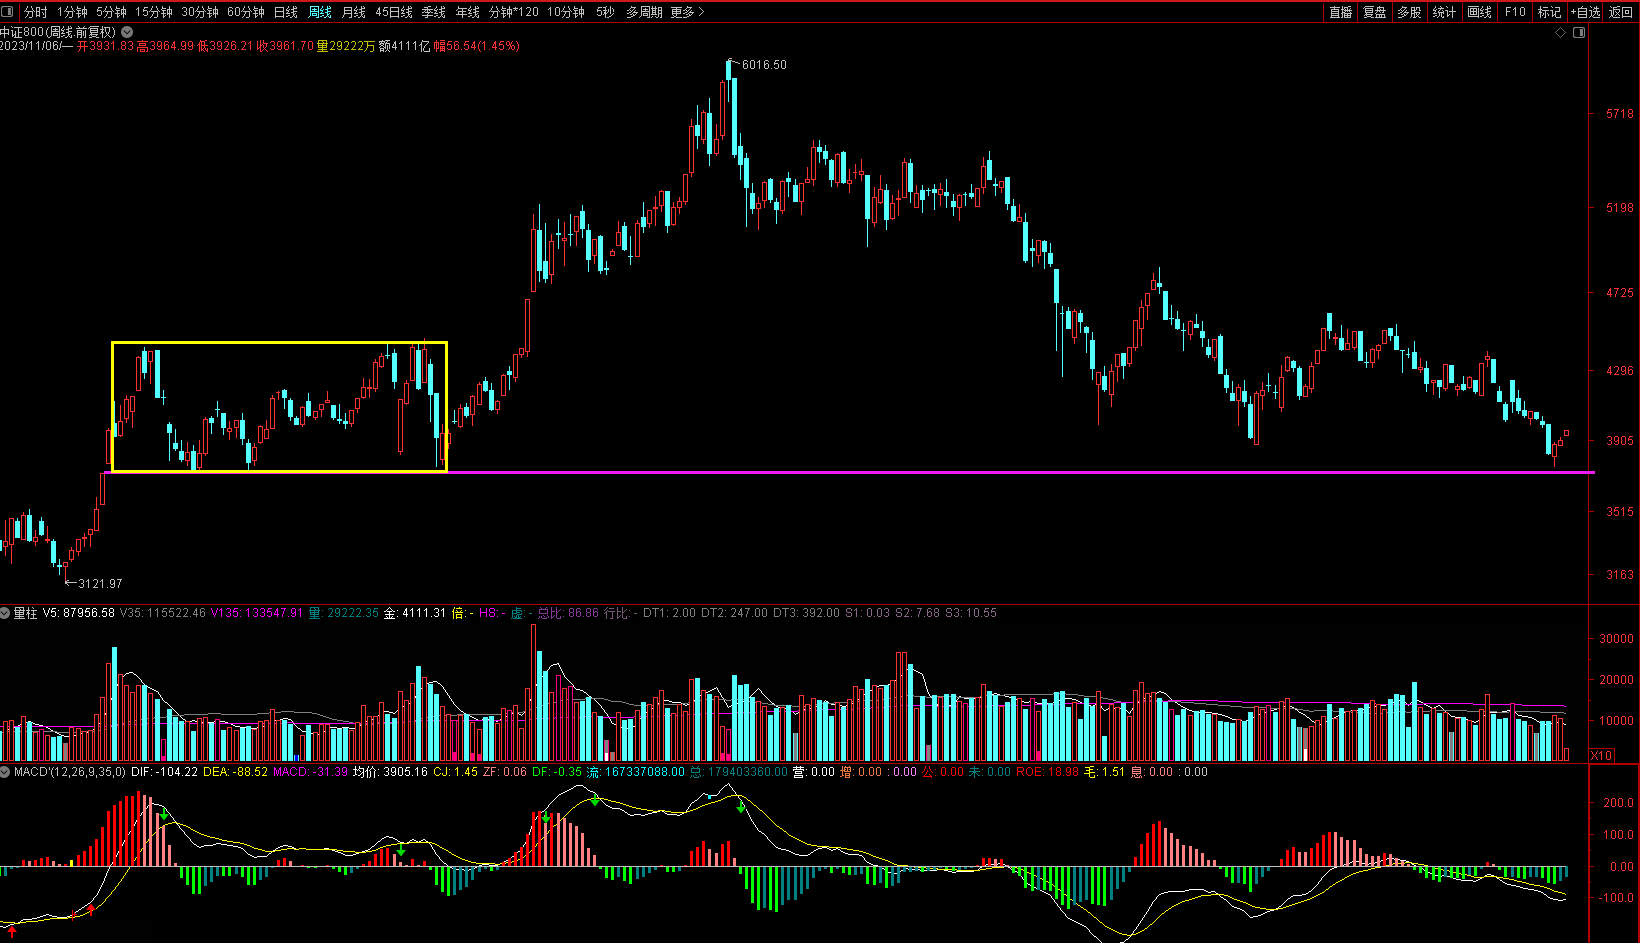Select the 60分钟 period tab
Image resolution: width=1640 pixels, height=943 pixels.
246,12
